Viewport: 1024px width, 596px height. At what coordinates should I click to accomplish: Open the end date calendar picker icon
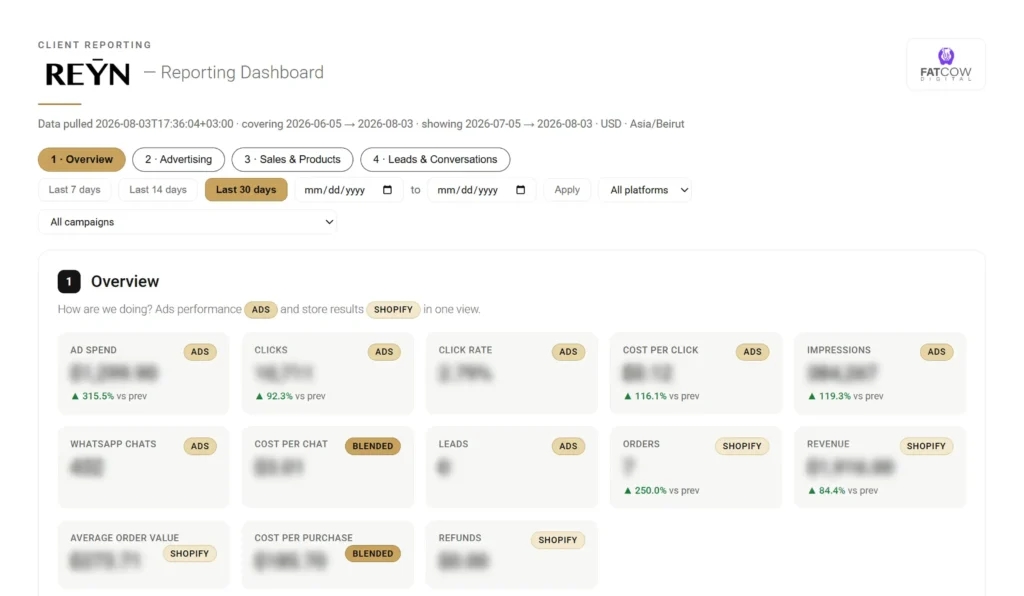point(520,190)
